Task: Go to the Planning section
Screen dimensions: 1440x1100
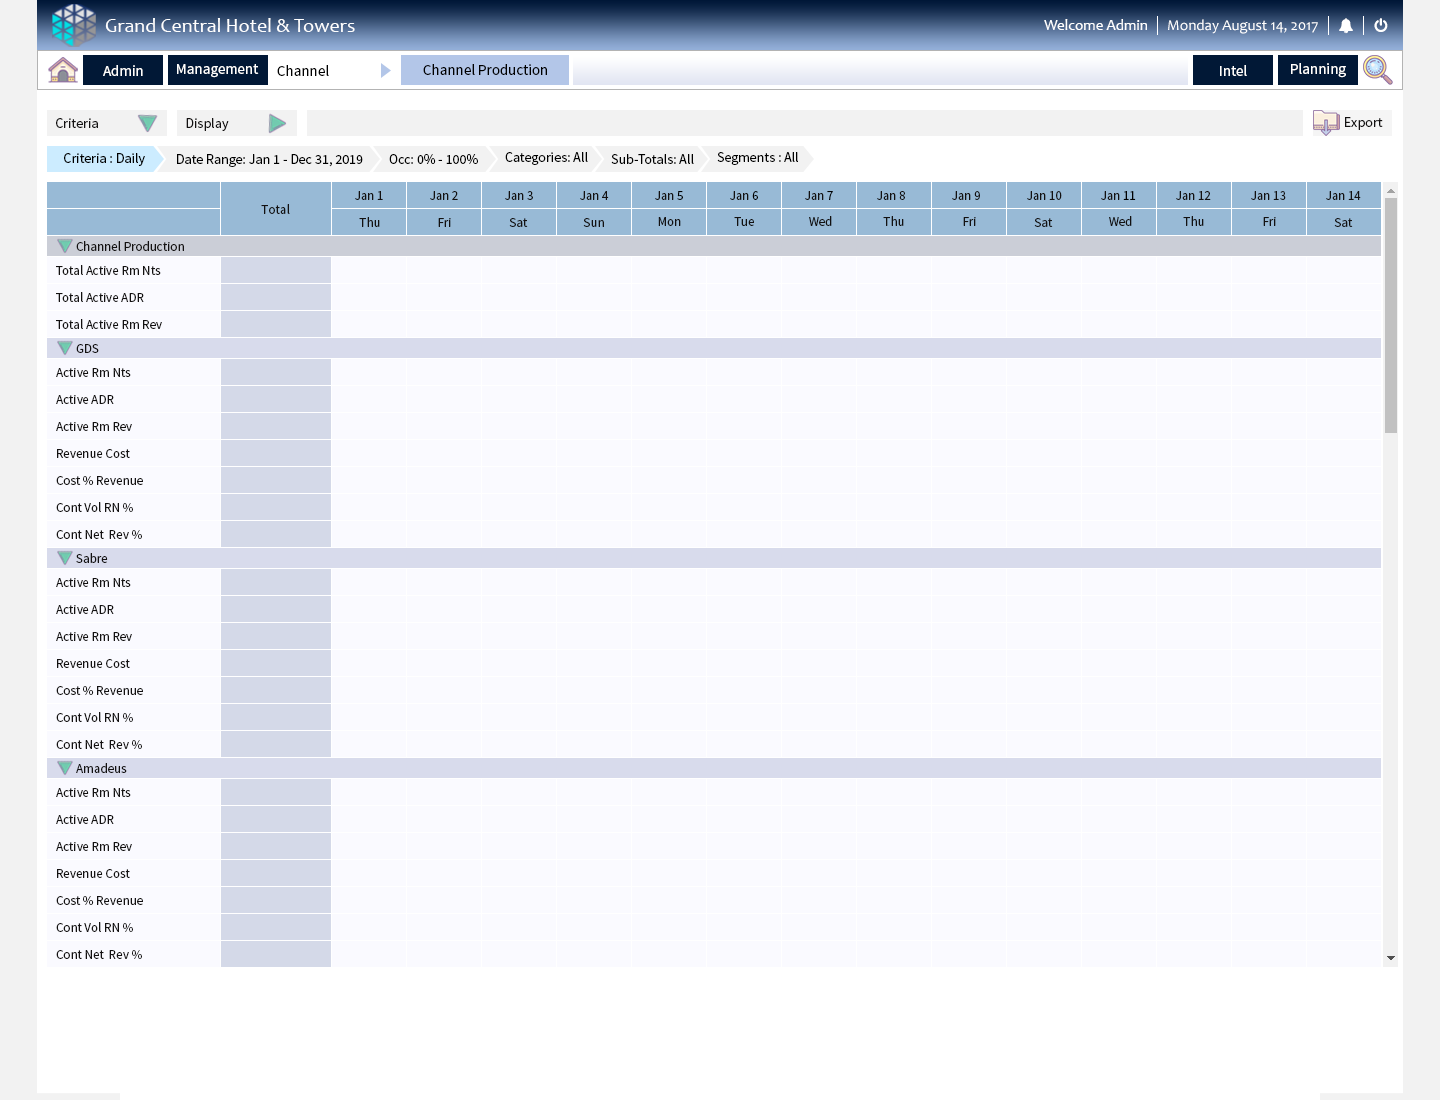Action: click(x=1317, y=70)
